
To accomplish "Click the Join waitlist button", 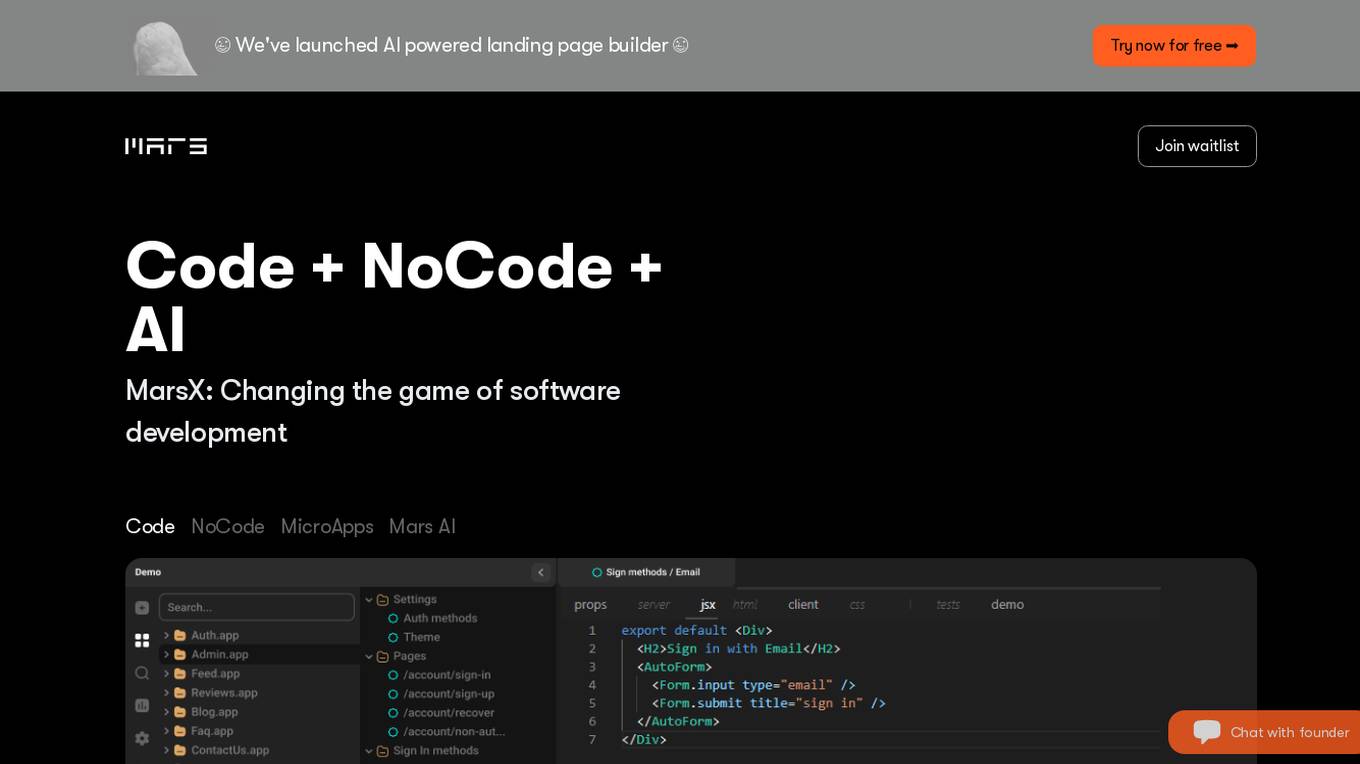I will tap(1197, 146).
